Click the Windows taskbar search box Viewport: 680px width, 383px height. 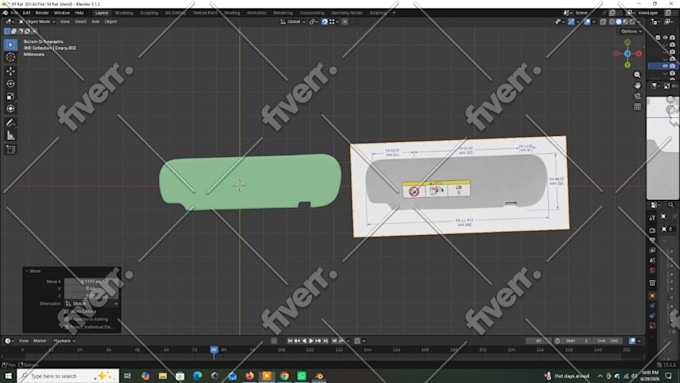coord(69,376)
